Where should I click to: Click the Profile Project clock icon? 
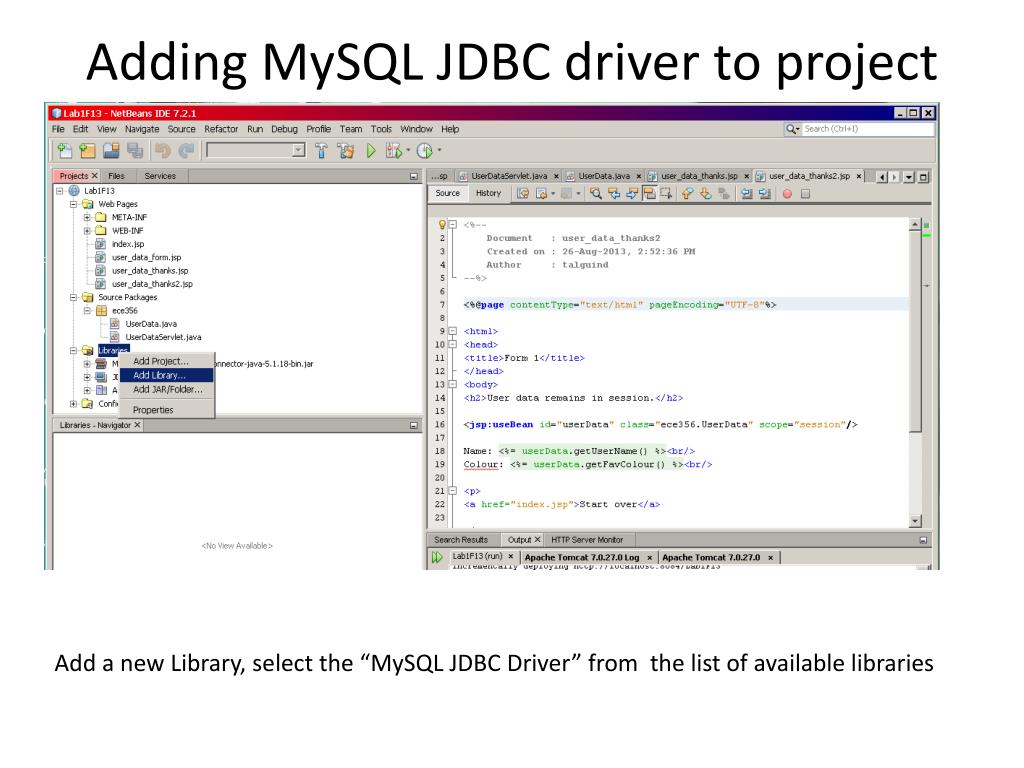[424, 151]
